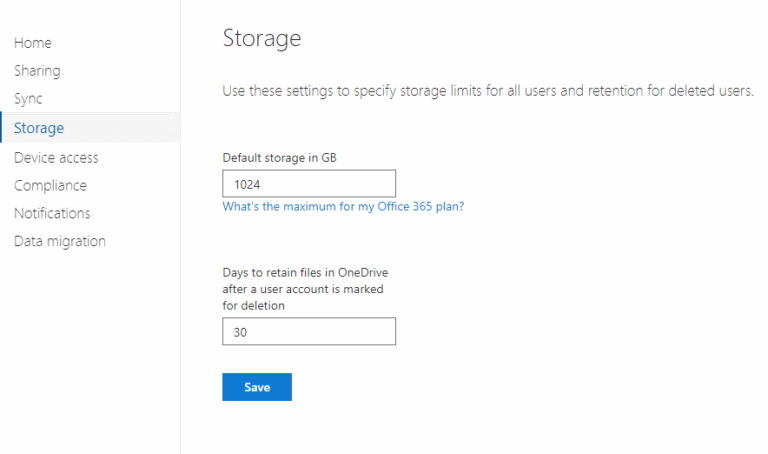
Task: Click blank sidebar area below Data migration
Action: point(90,350)
